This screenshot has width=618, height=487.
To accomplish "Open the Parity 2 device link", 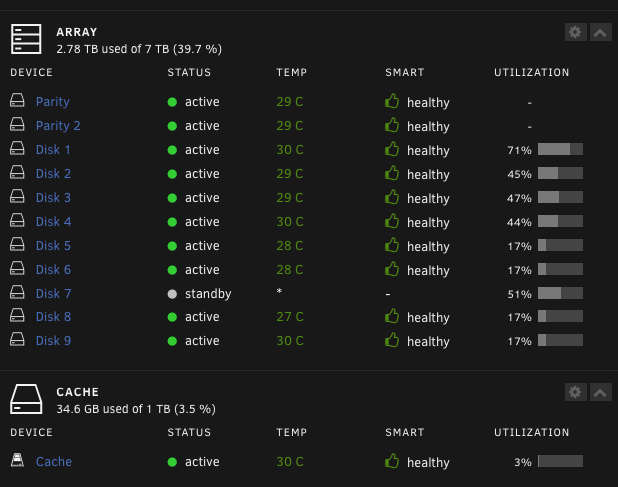I will (58, 126).
